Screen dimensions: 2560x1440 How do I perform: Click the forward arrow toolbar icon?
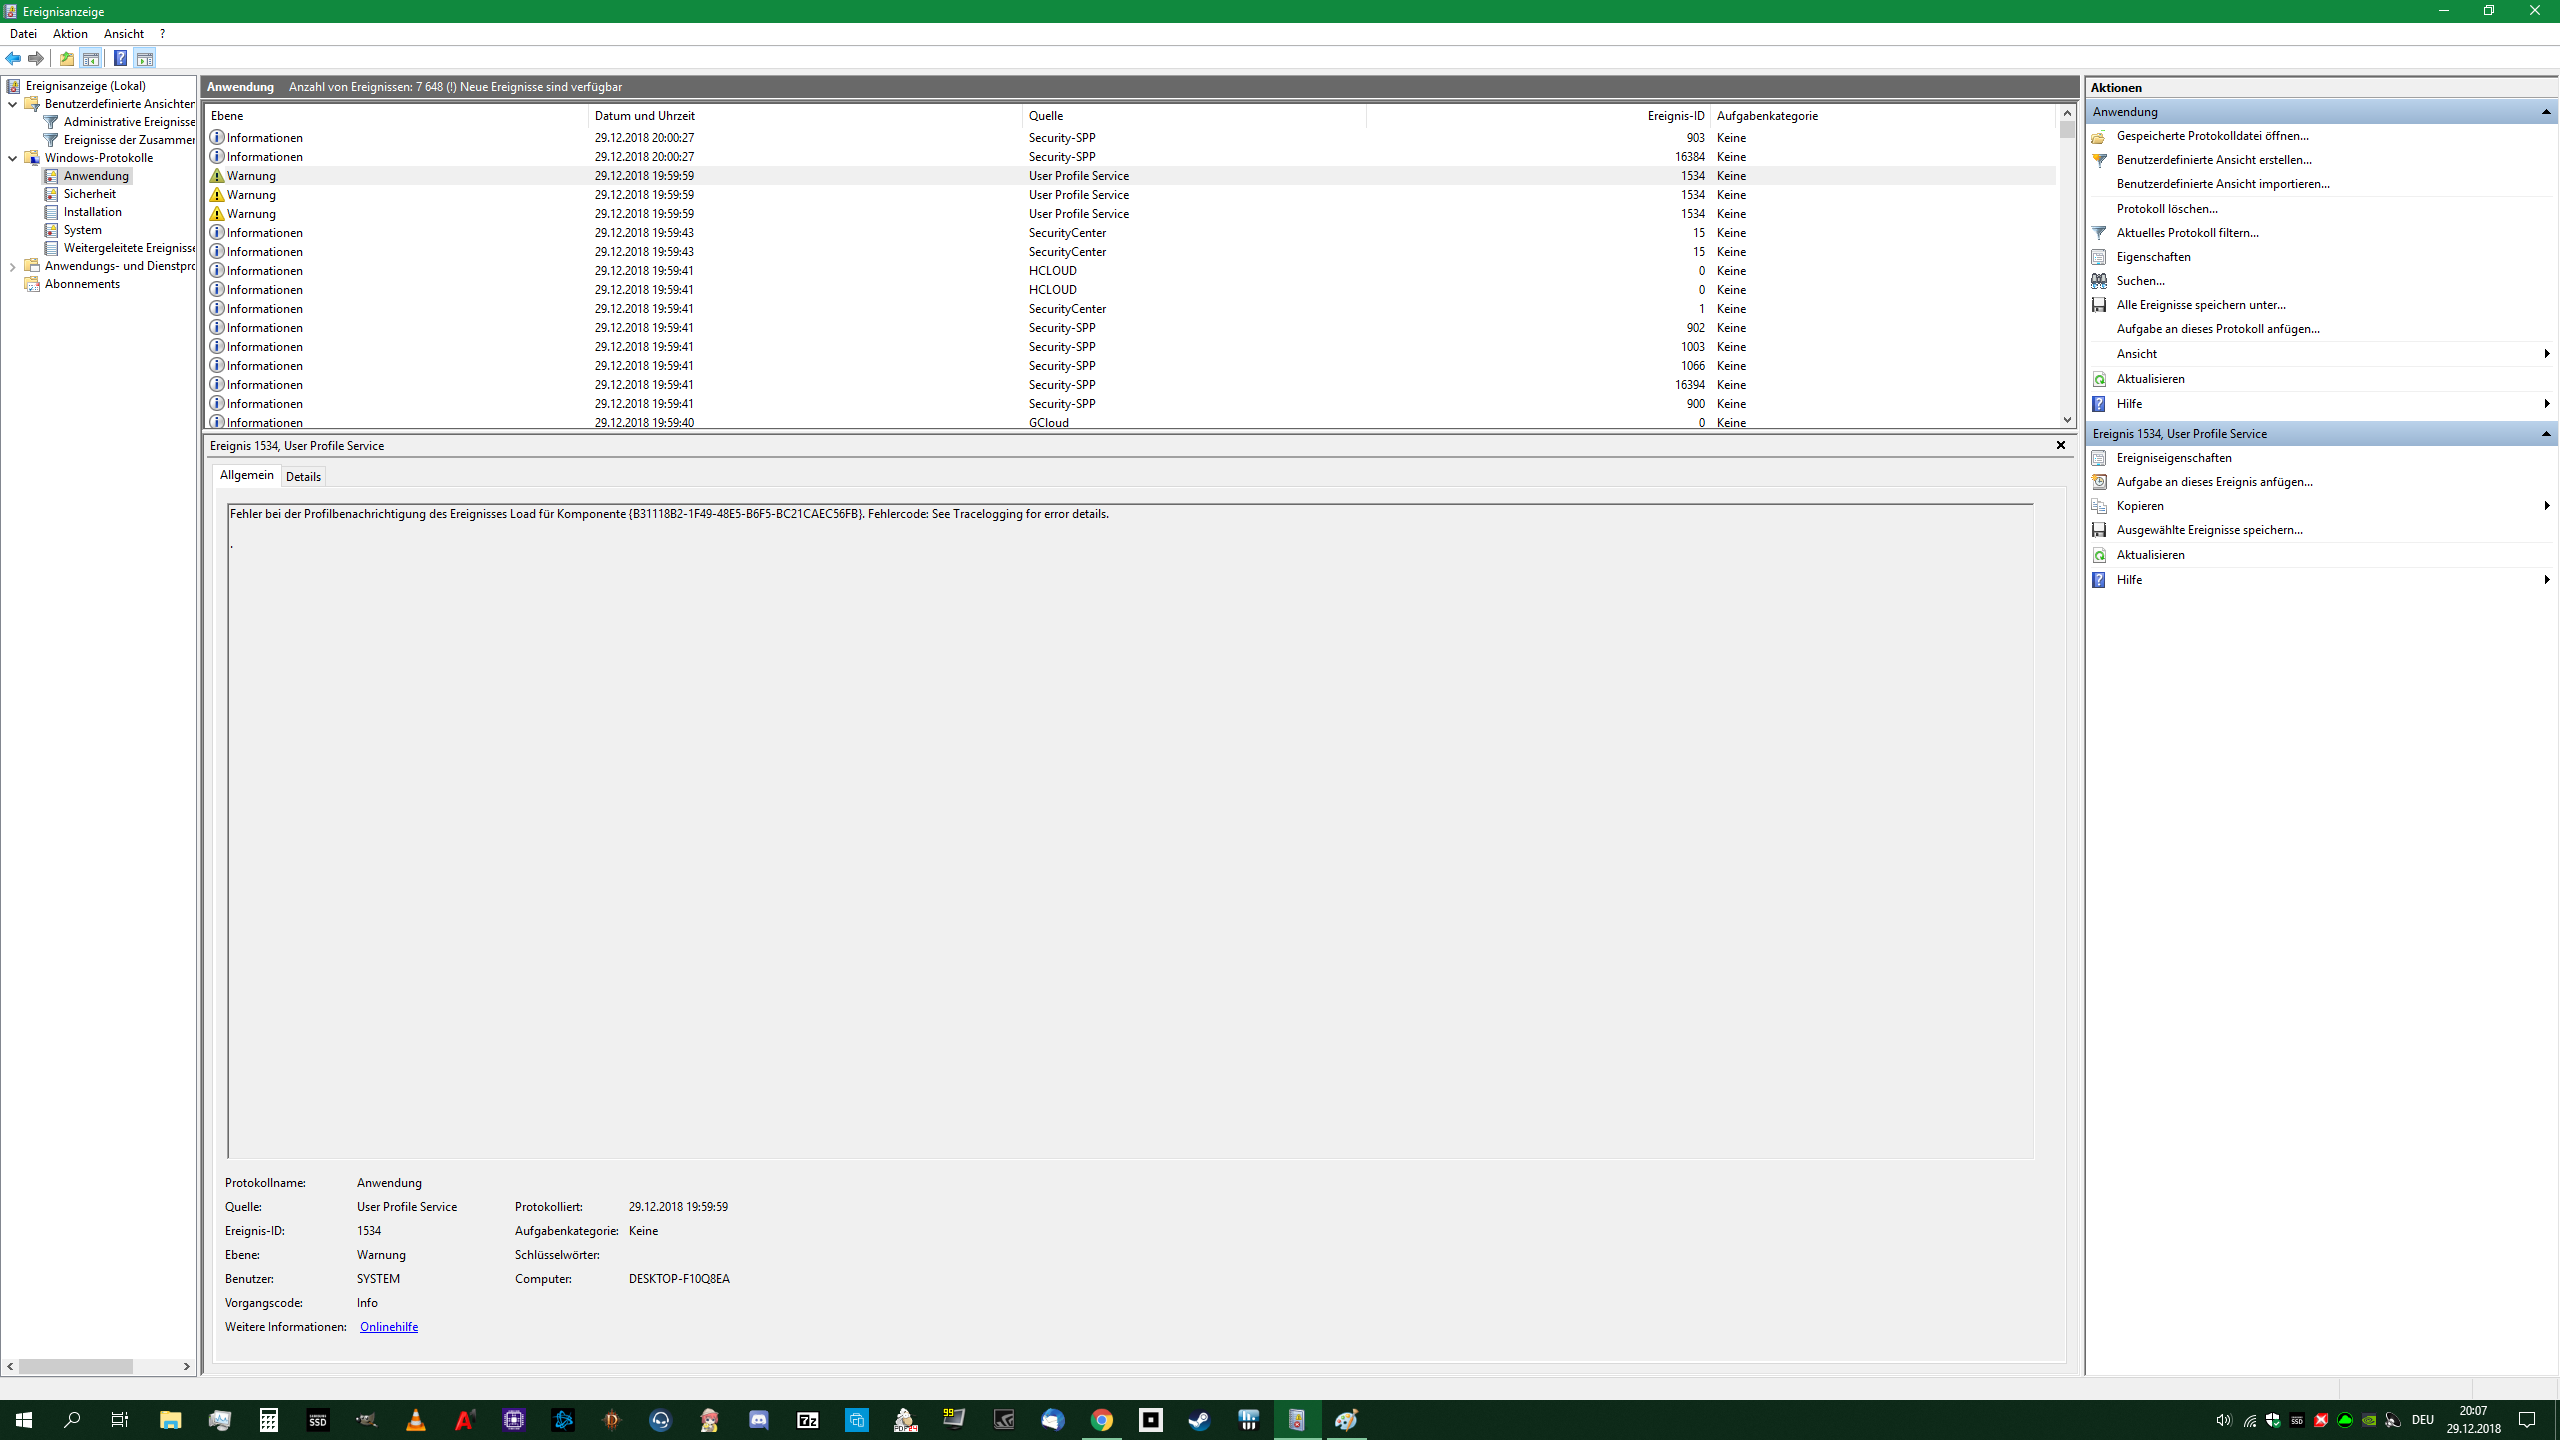[x=36, y=58]
